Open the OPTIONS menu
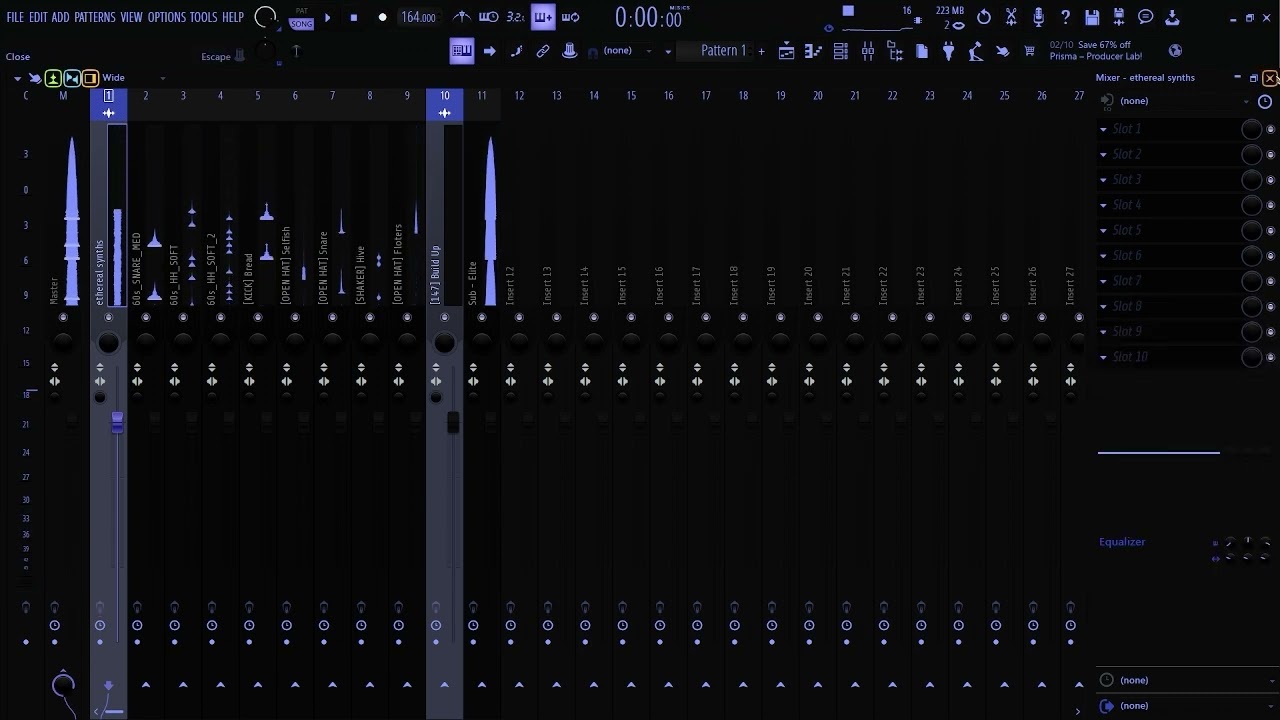Viewport: 1280px width, 720px height. (x=167, y=17)
